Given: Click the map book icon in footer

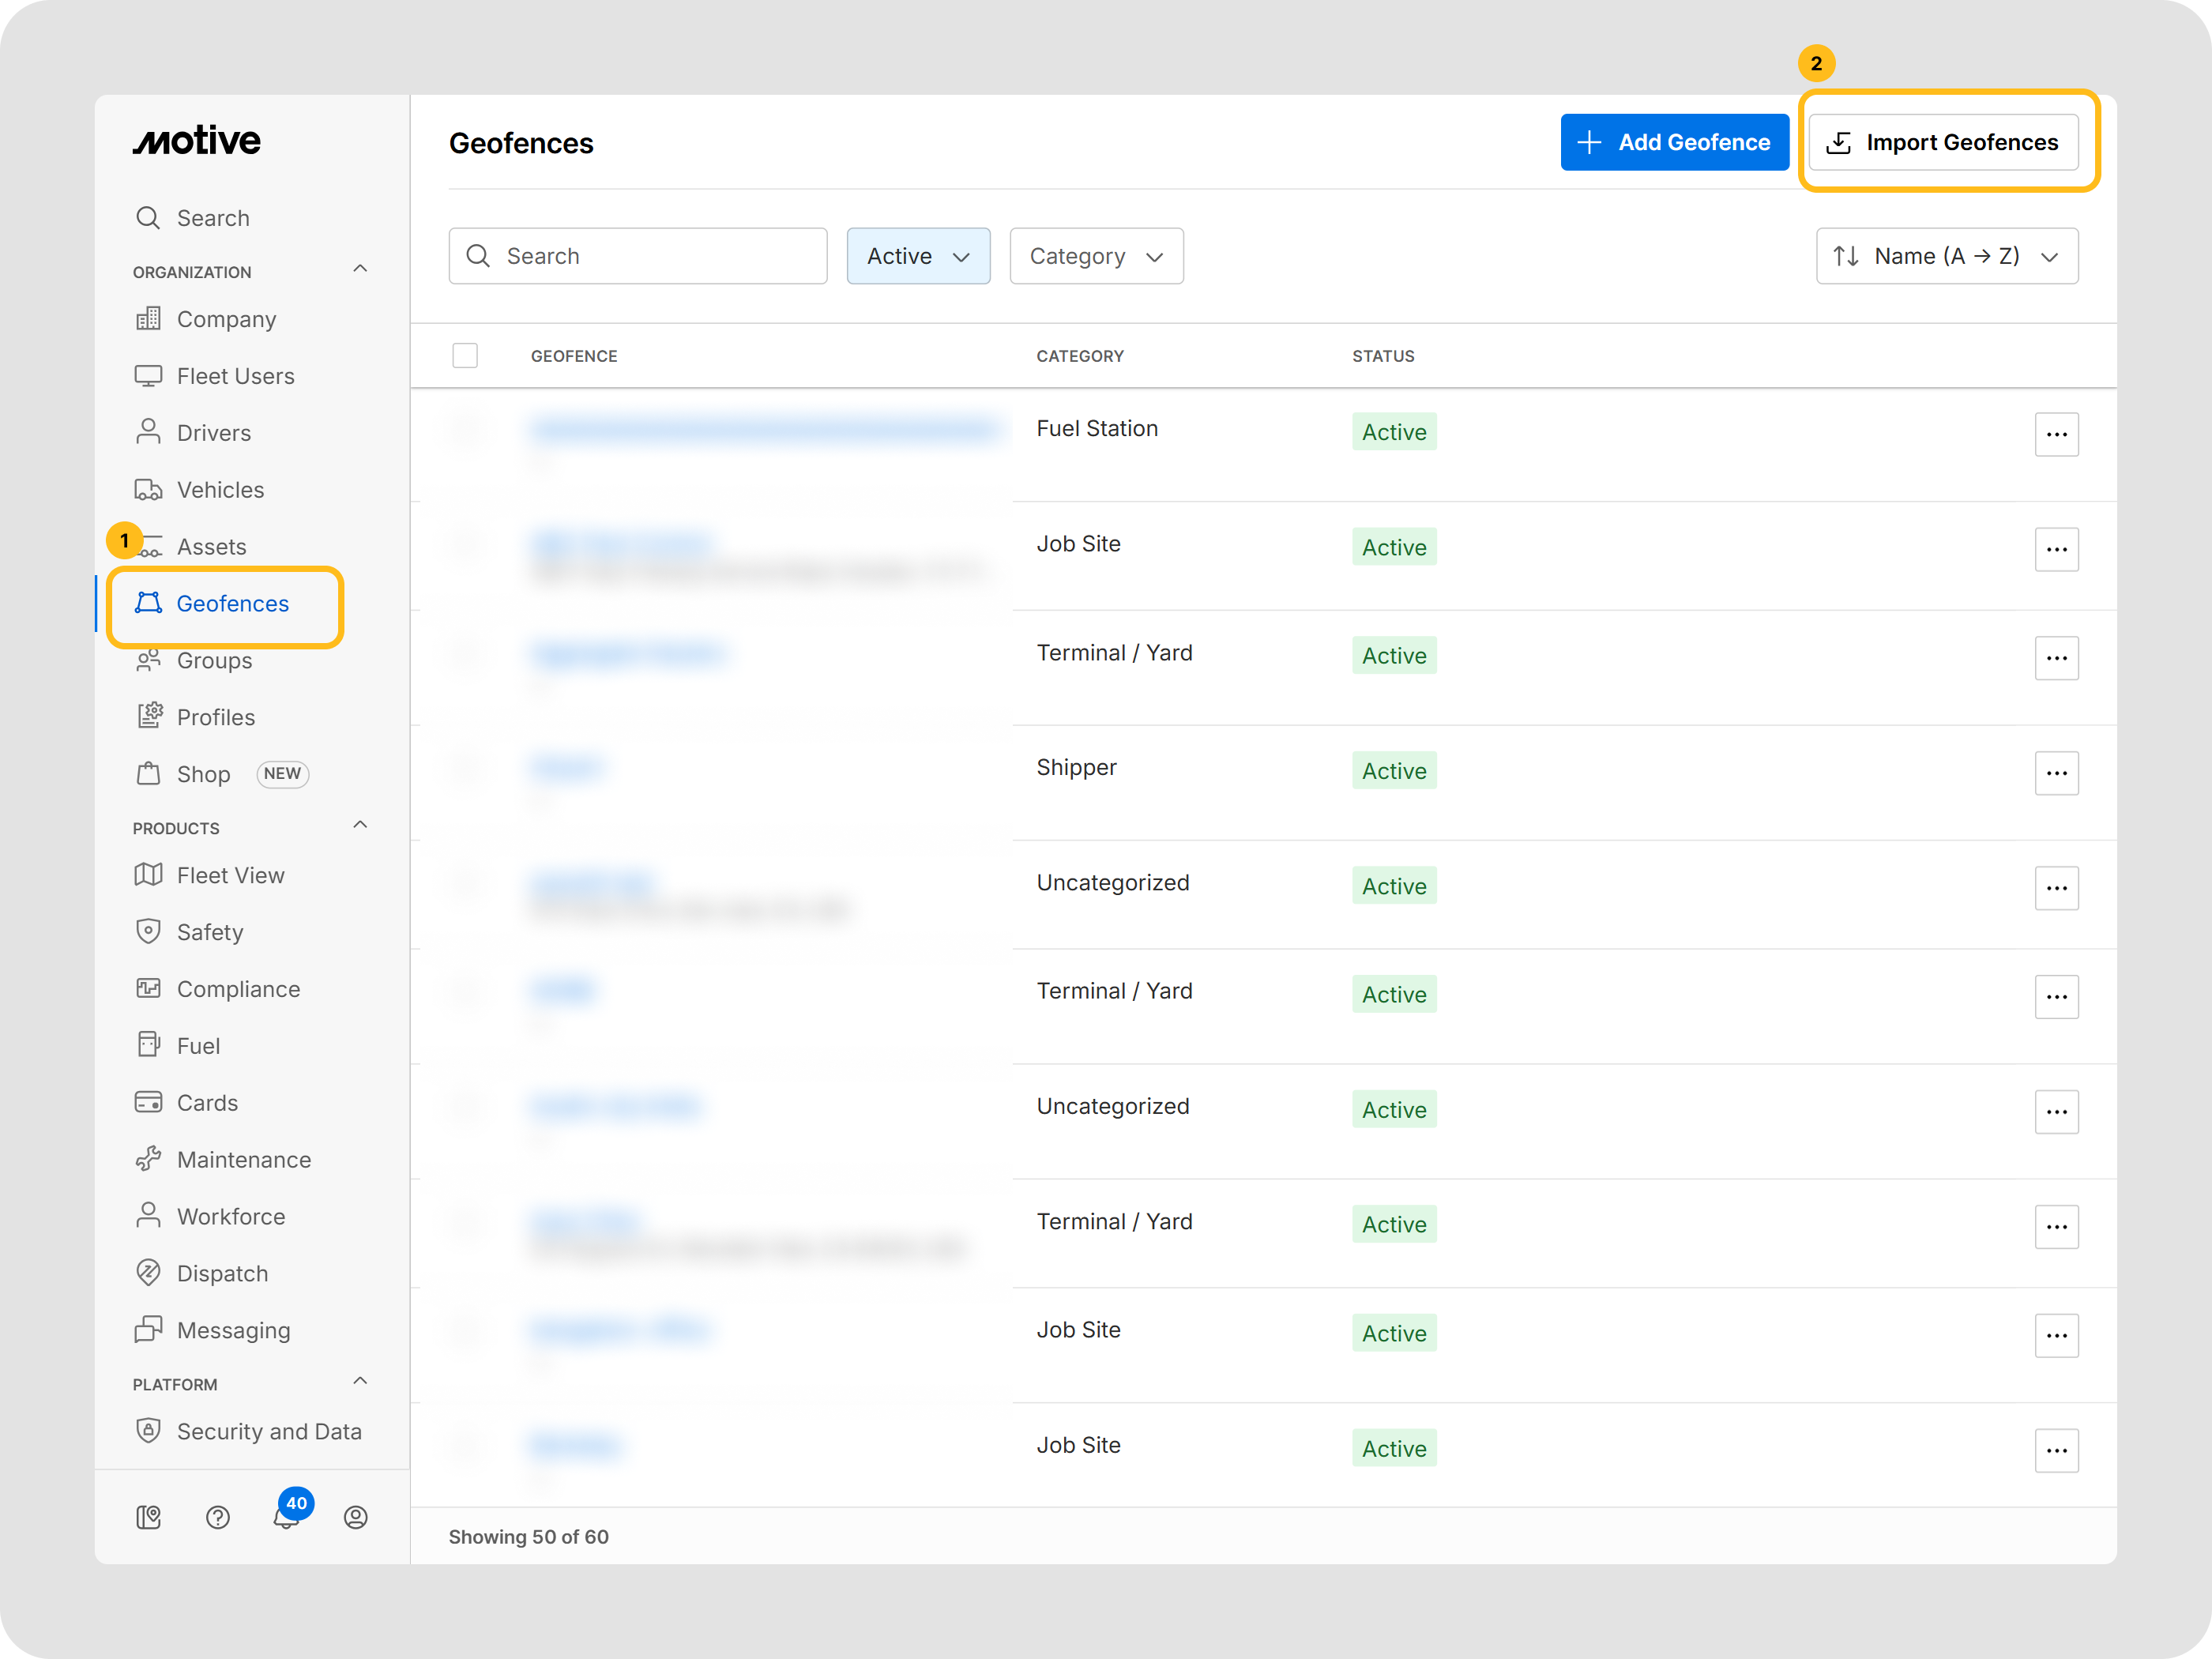Looking at the screenshot, I should point(149,1517).
